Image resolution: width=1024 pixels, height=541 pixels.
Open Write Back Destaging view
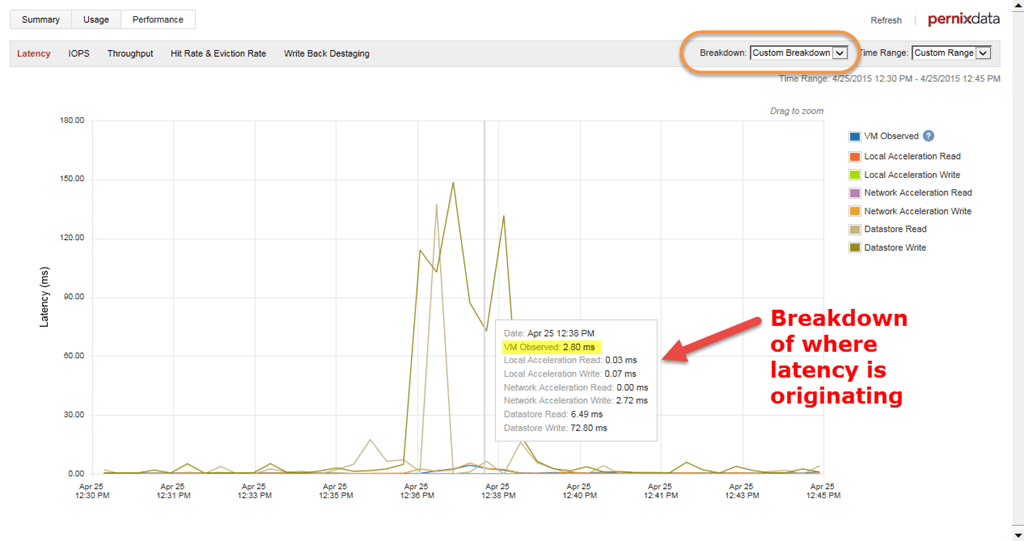pos(327,54)
